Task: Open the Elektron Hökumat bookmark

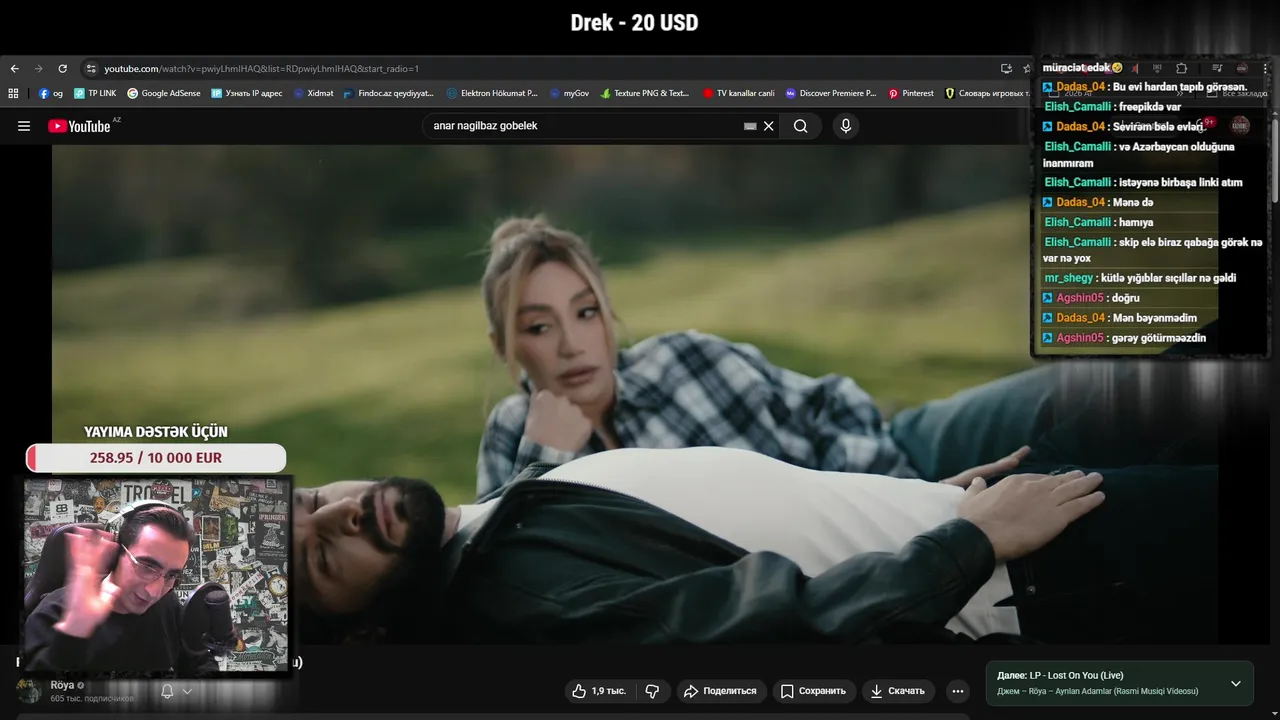Action: point(492,93)
